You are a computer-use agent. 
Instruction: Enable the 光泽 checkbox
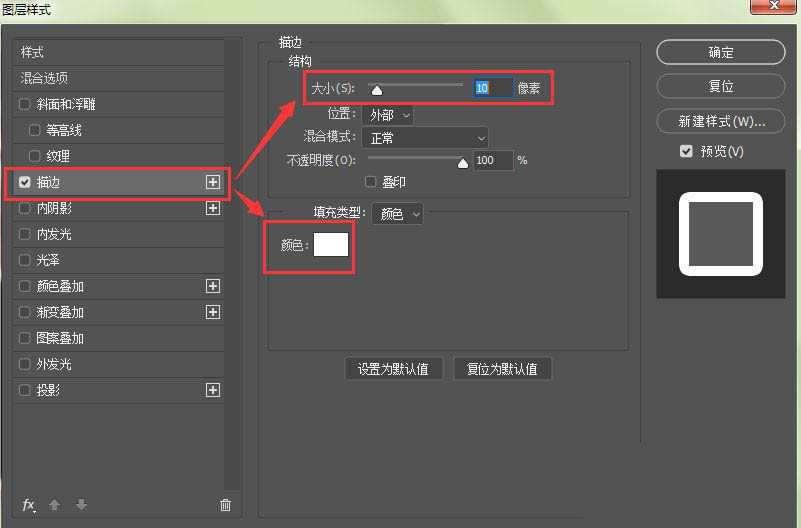point(24,260)
